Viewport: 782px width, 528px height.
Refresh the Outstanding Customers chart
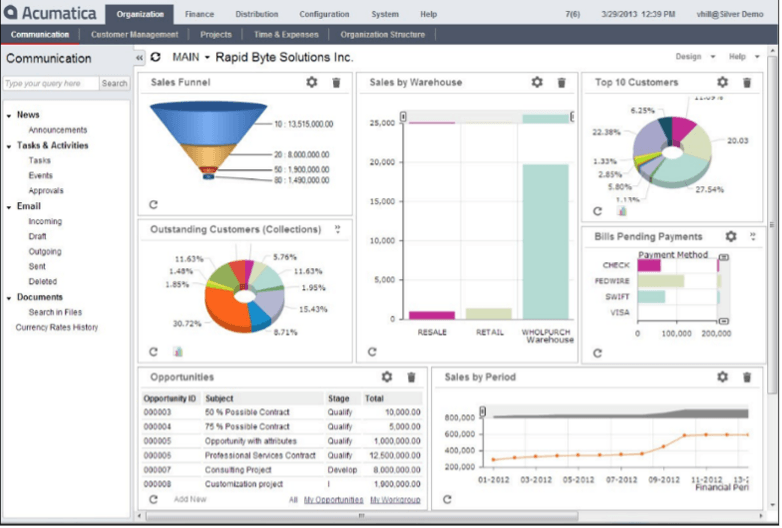point(154,352)
